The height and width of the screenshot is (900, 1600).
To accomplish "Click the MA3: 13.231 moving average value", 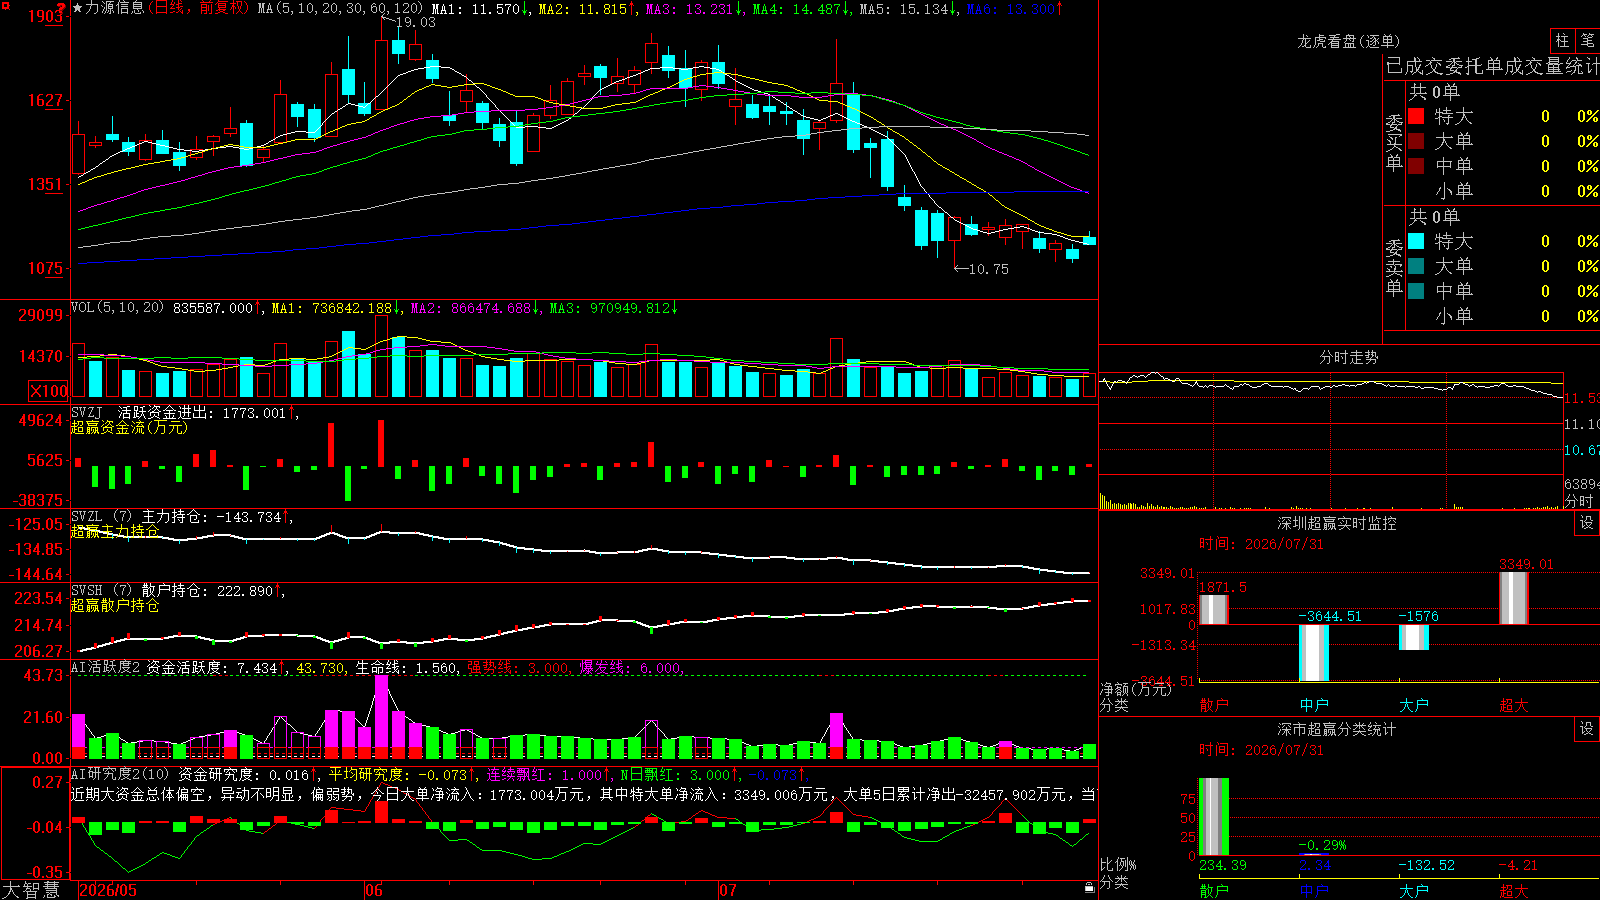I will 694,8.
